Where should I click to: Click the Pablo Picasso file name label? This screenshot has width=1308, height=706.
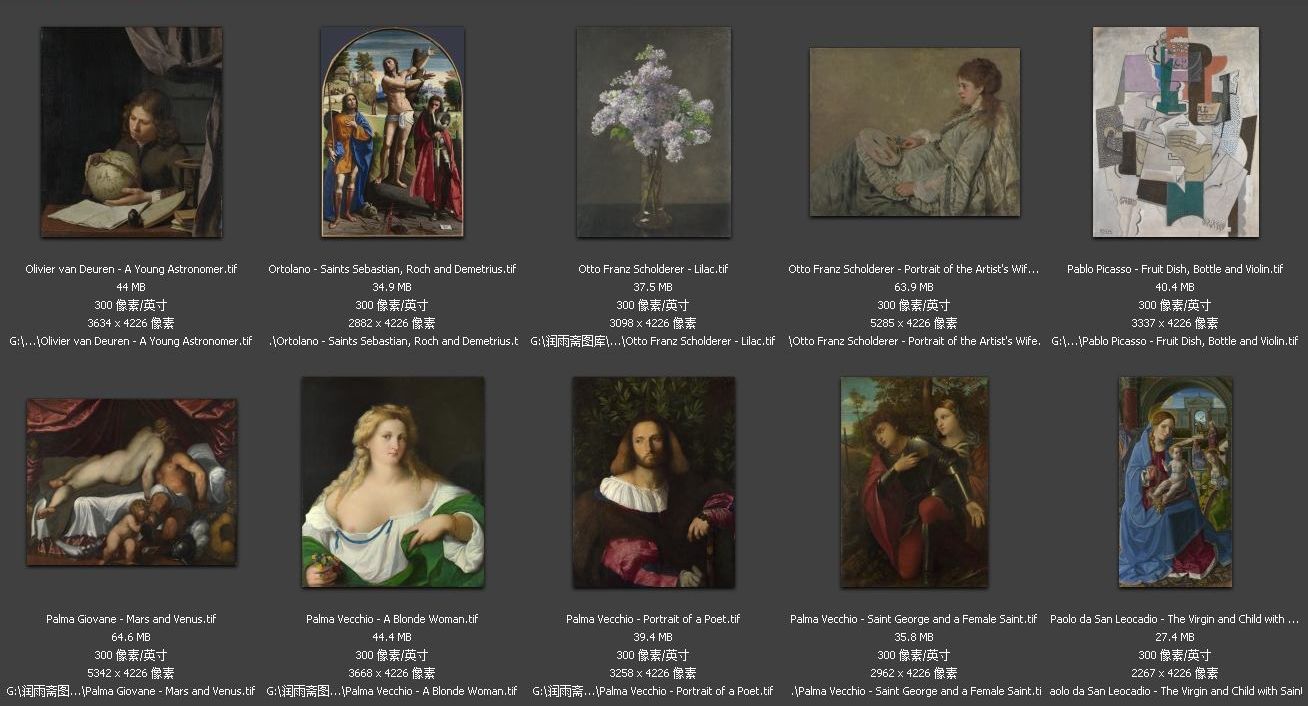click(x=1175, y=269)
